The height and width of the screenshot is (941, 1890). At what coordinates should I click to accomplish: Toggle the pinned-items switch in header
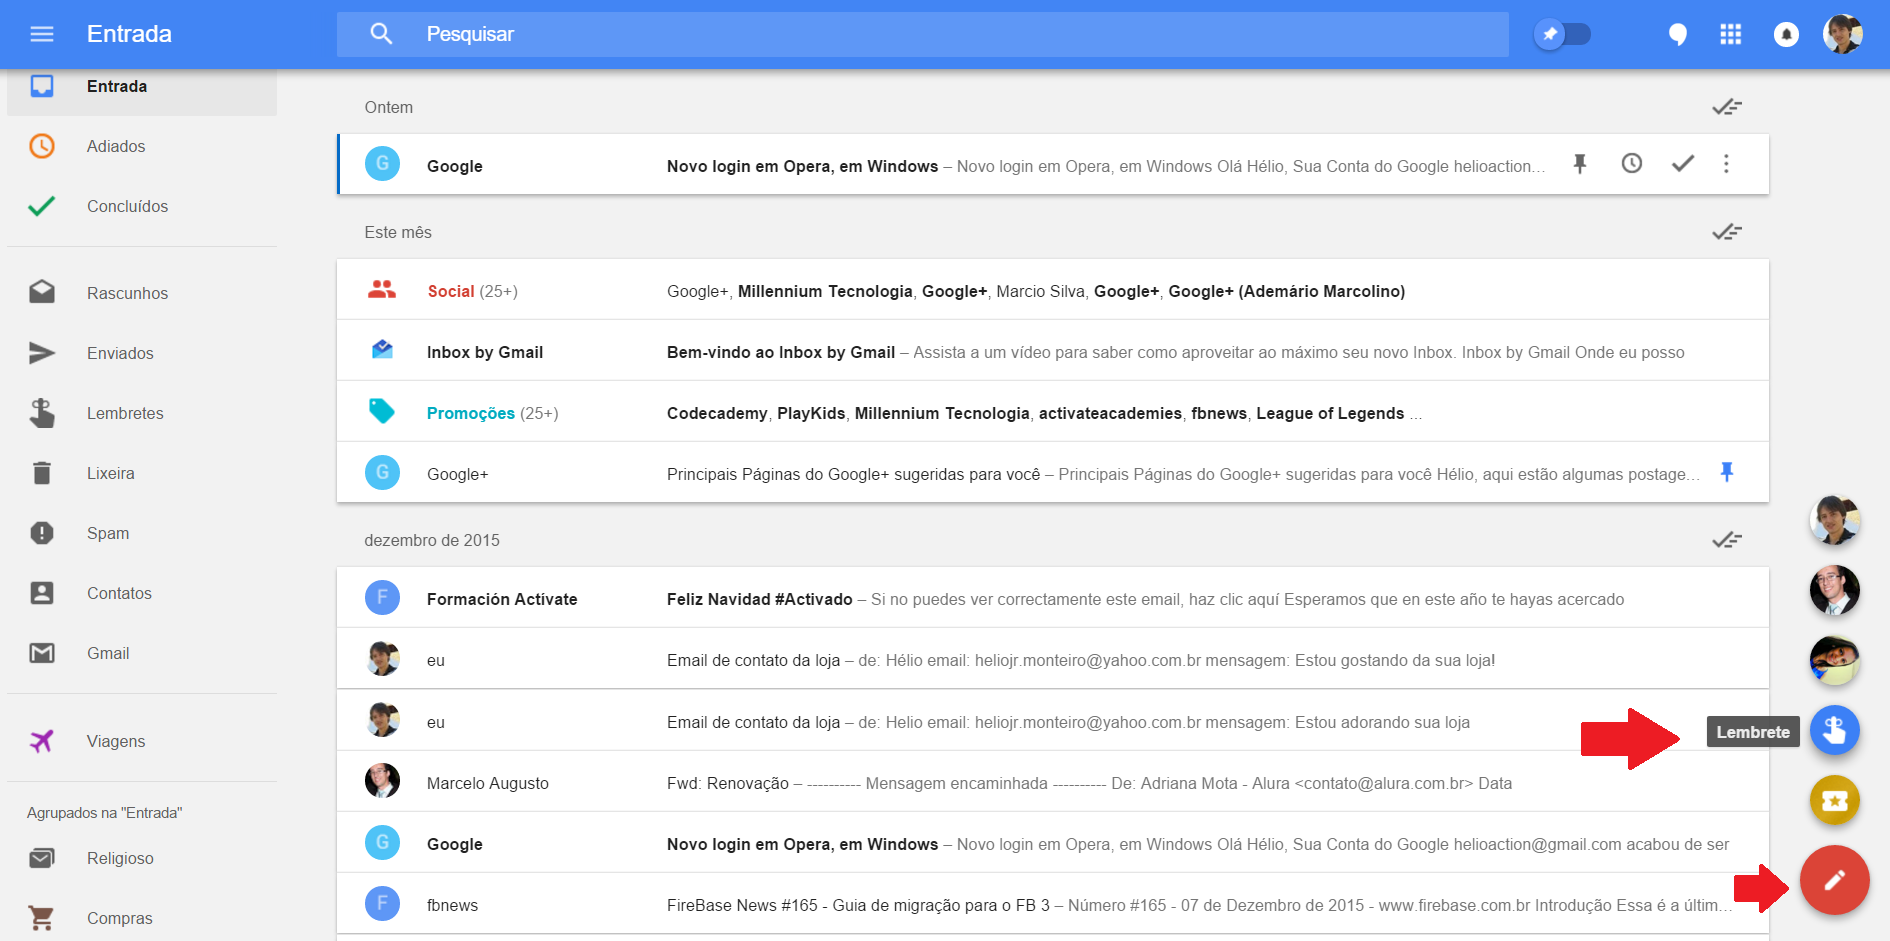pos(1562,34)
